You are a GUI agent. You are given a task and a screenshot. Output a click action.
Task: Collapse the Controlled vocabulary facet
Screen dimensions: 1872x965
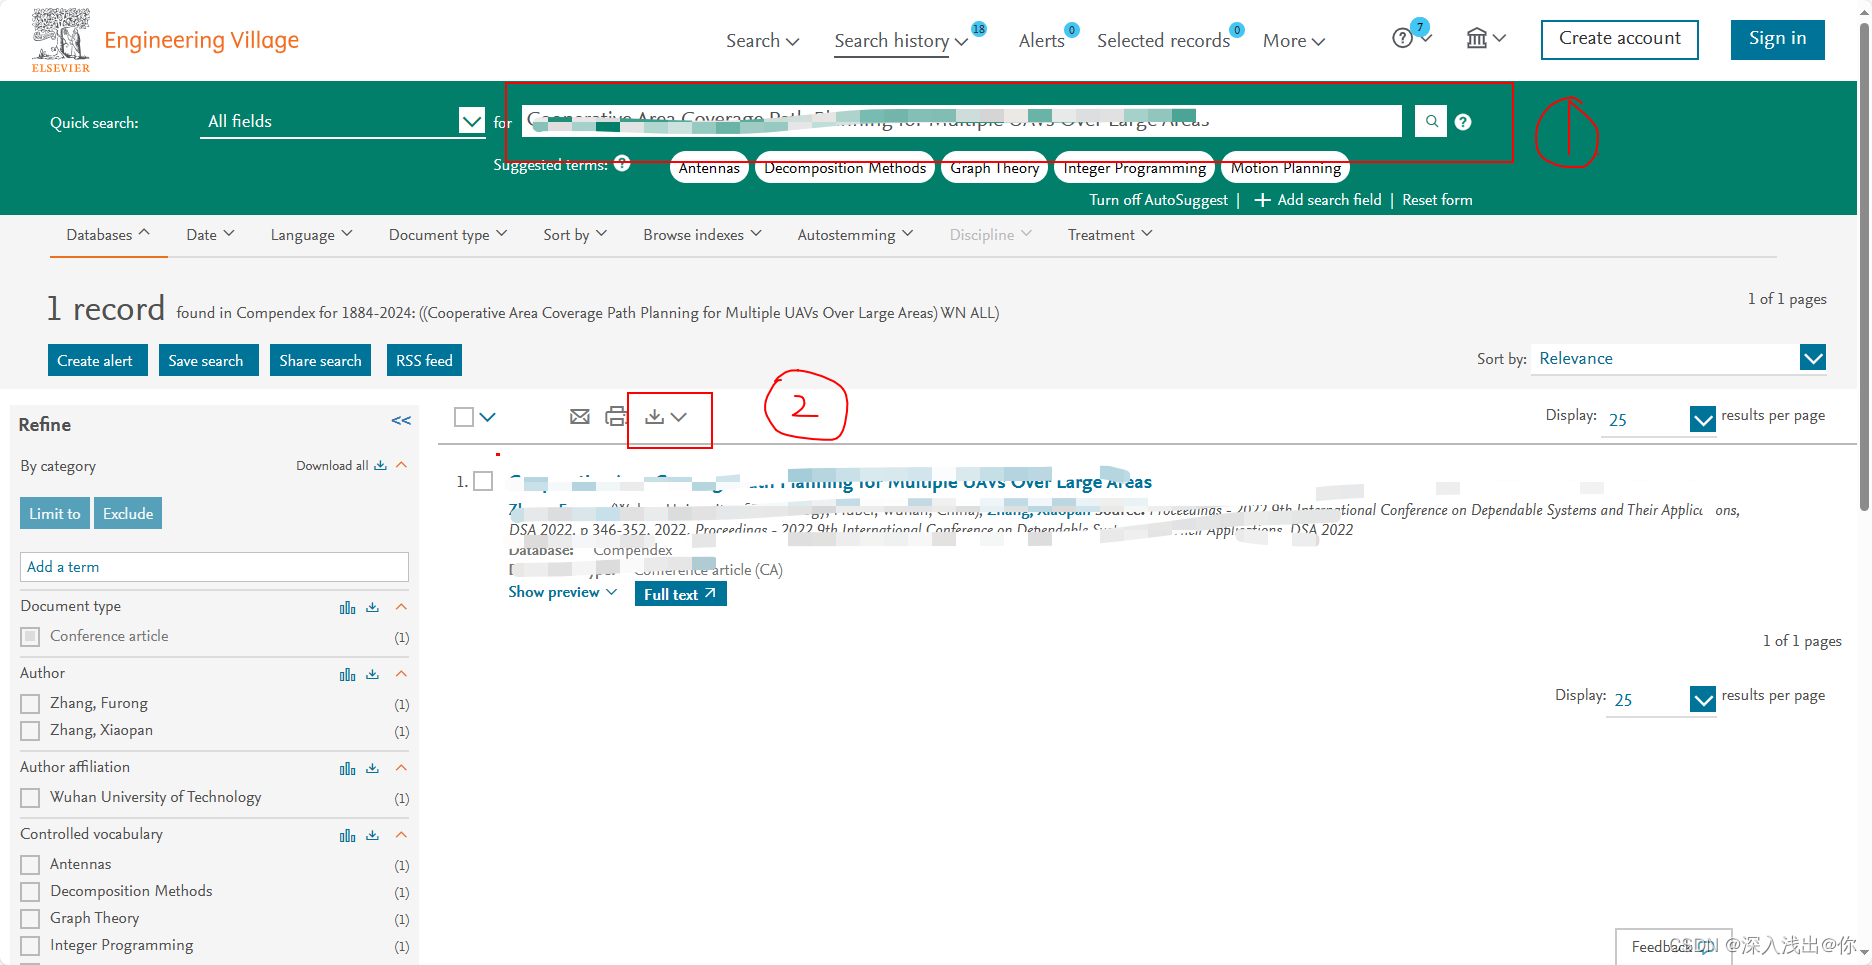point(401,835)
